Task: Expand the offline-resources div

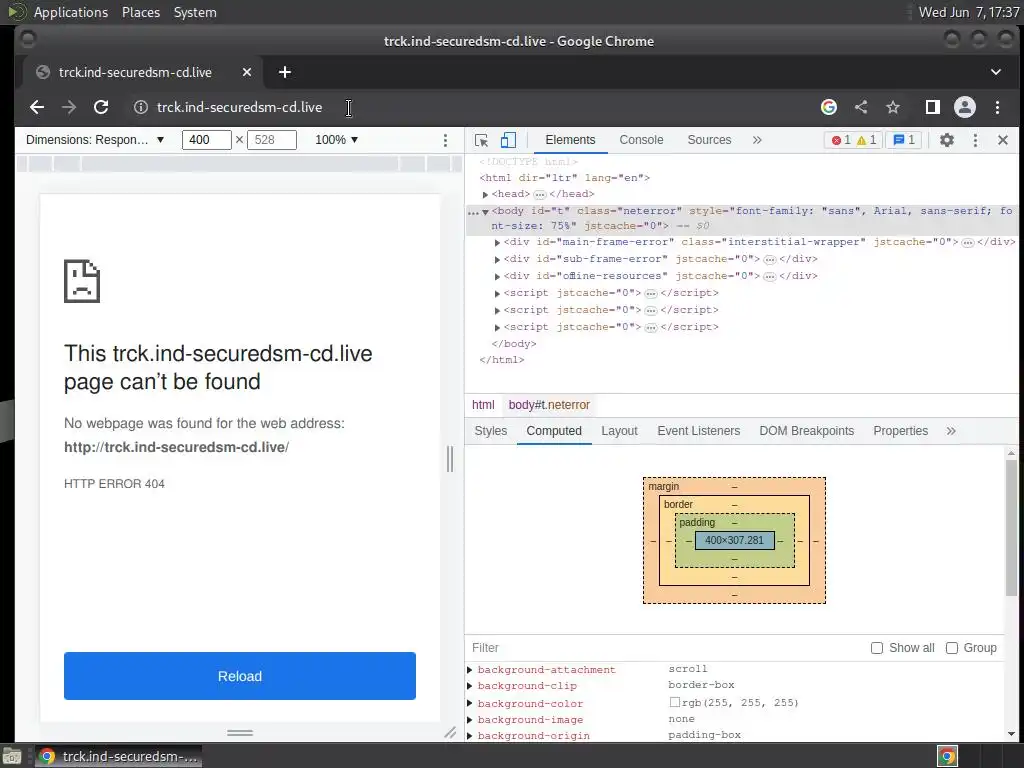Action: [x=498, y=277]
